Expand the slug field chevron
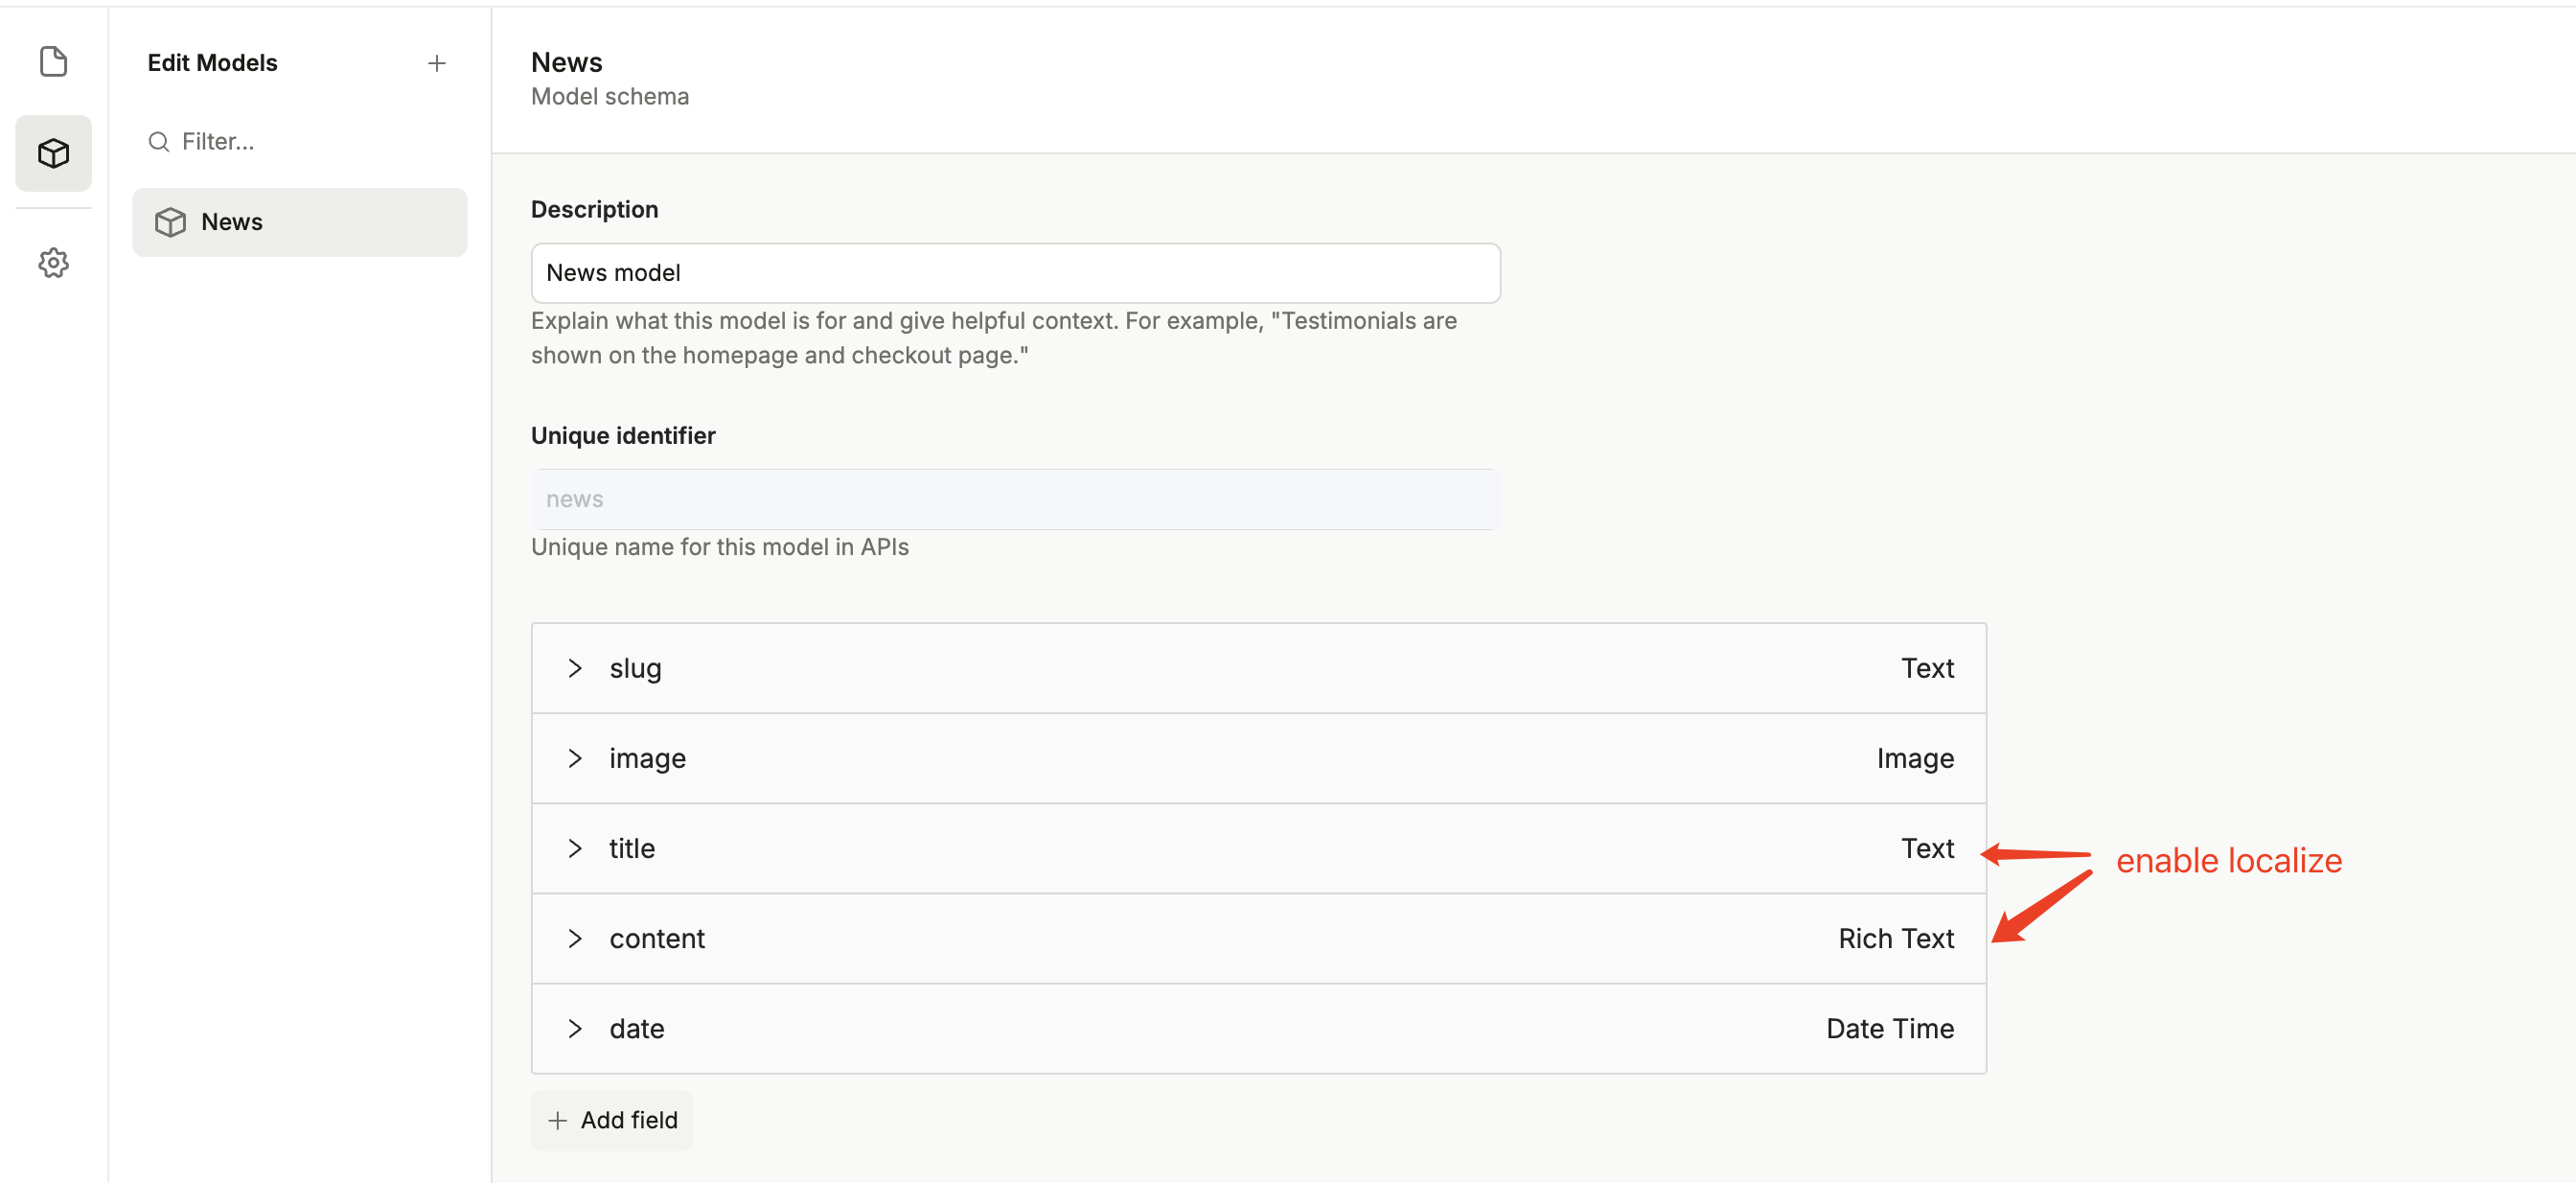Viewport: 2576px width, 1183px height. coord(575,668)
